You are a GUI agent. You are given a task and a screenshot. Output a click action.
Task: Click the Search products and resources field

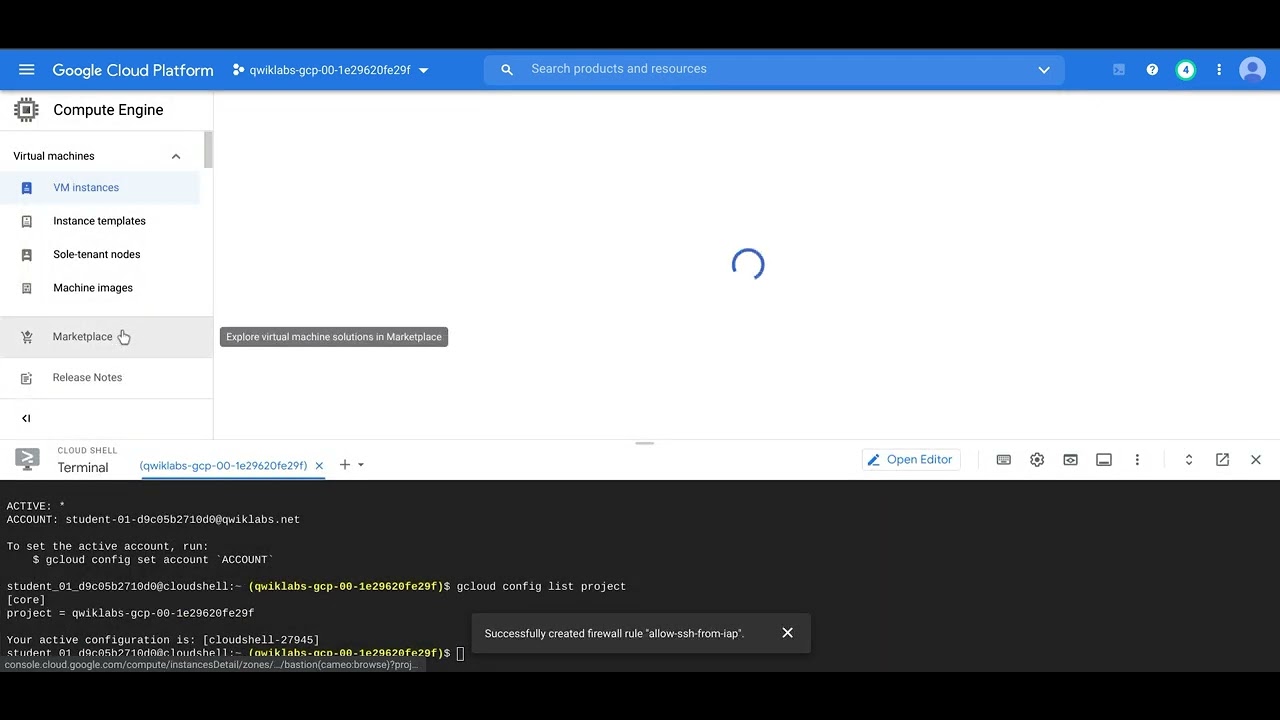click(775, 69)
